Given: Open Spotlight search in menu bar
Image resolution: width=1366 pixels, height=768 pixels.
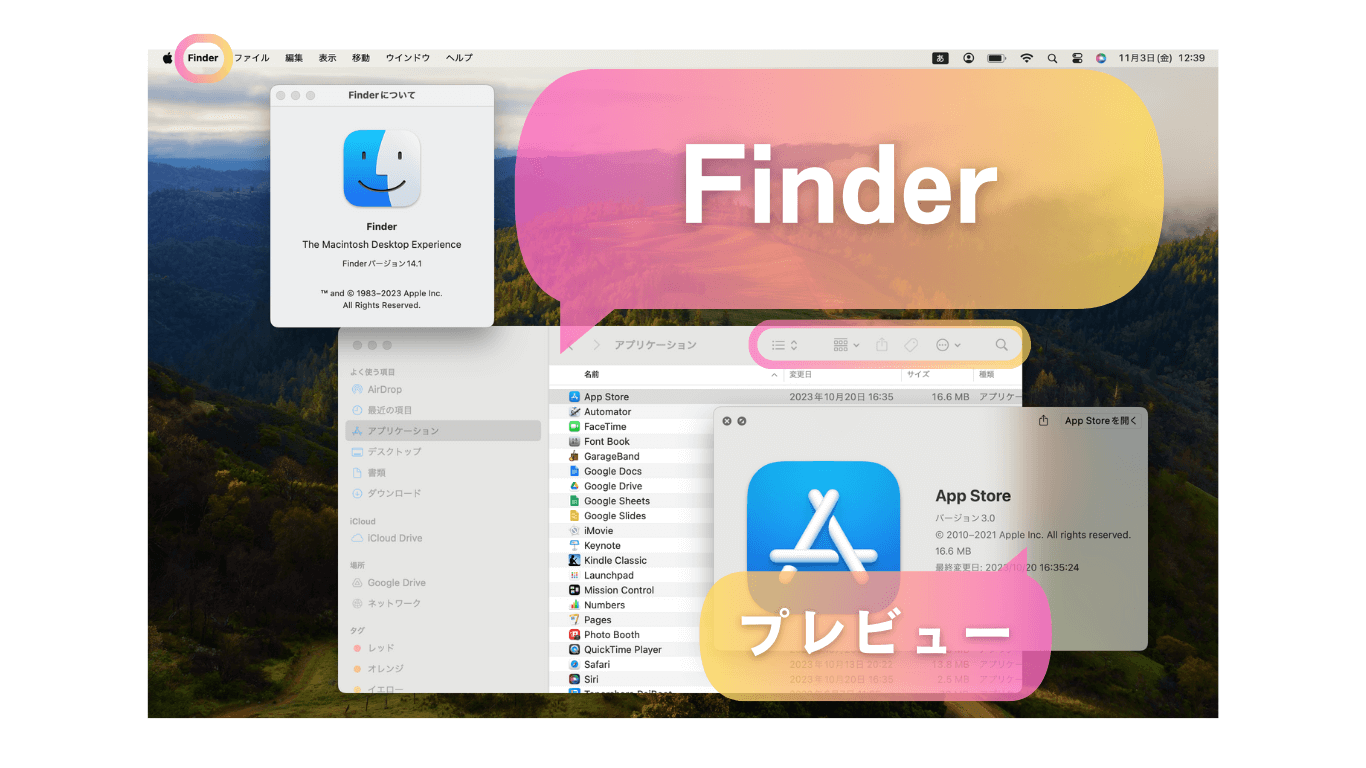Looking at the screenshot, I should [x=1052, y=58].
